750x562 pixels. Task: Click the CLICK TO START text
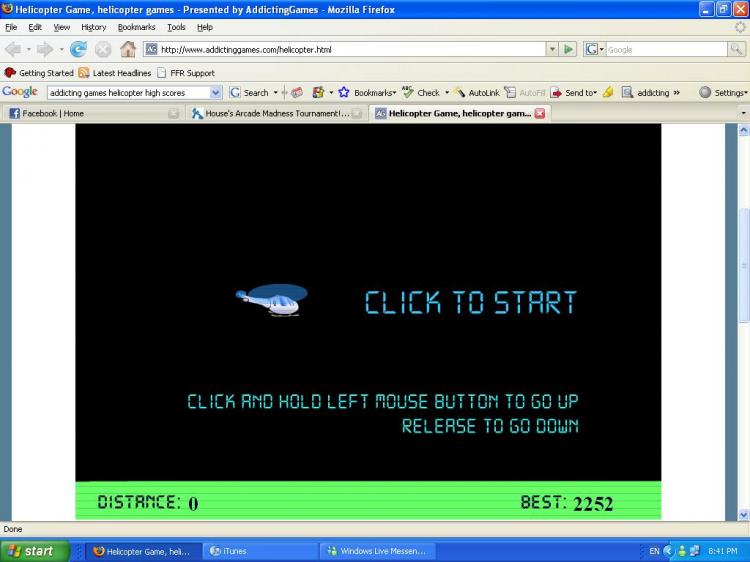click(470, 302)
